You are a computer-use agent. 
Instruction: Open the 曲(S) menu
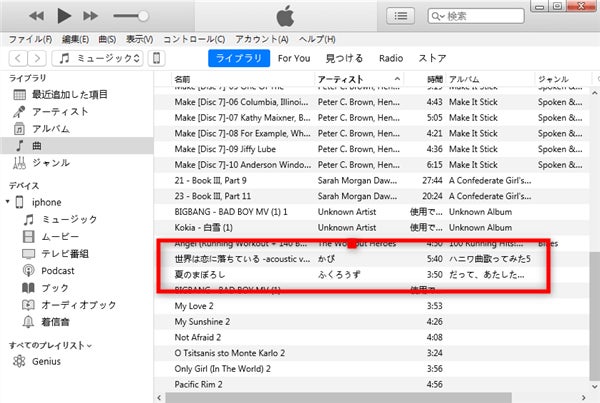(107, 39)
